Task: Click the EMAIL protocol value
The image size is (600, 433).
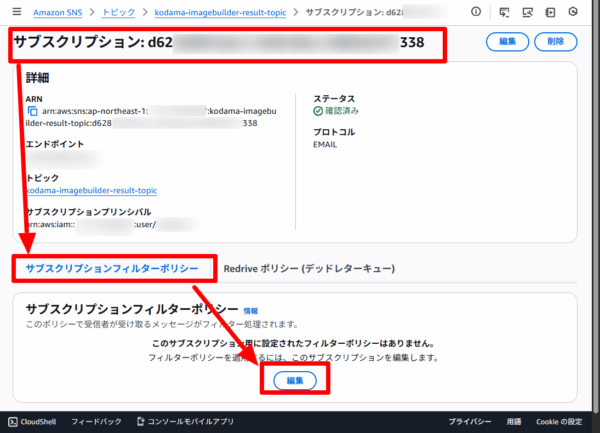Action: click(325, 145)
